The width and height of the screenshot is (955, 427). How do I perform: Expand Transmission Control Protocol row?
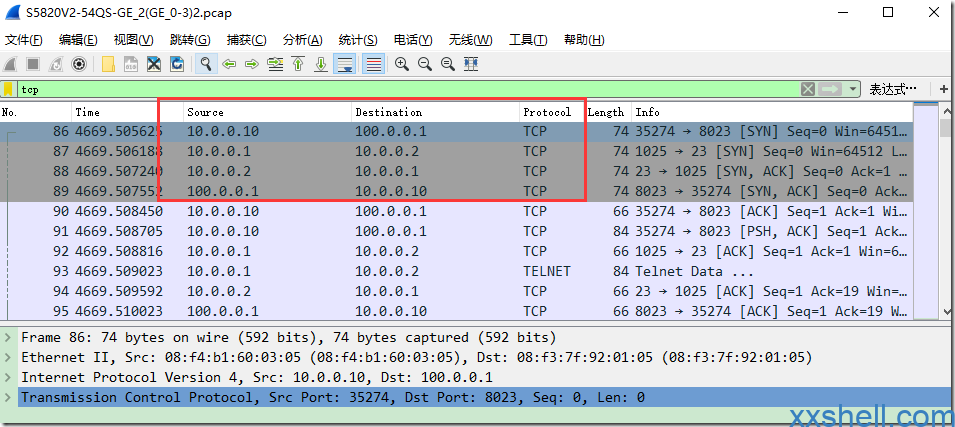tap(8, 397)
